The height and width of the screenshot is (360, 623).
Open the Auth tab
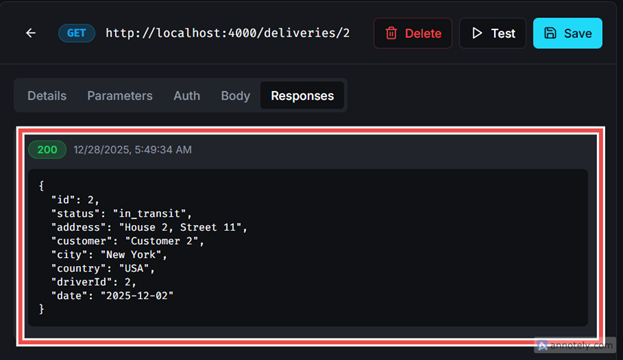point(187,96)
